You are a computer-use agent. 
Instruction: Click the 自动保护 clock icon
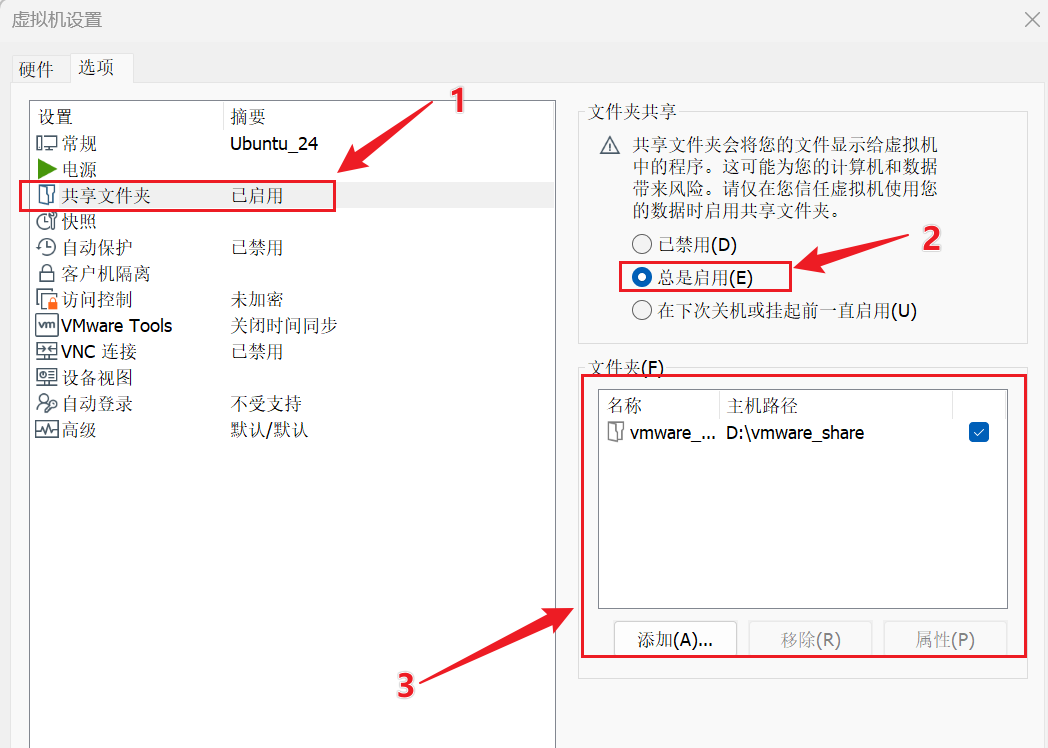point(46,247)
